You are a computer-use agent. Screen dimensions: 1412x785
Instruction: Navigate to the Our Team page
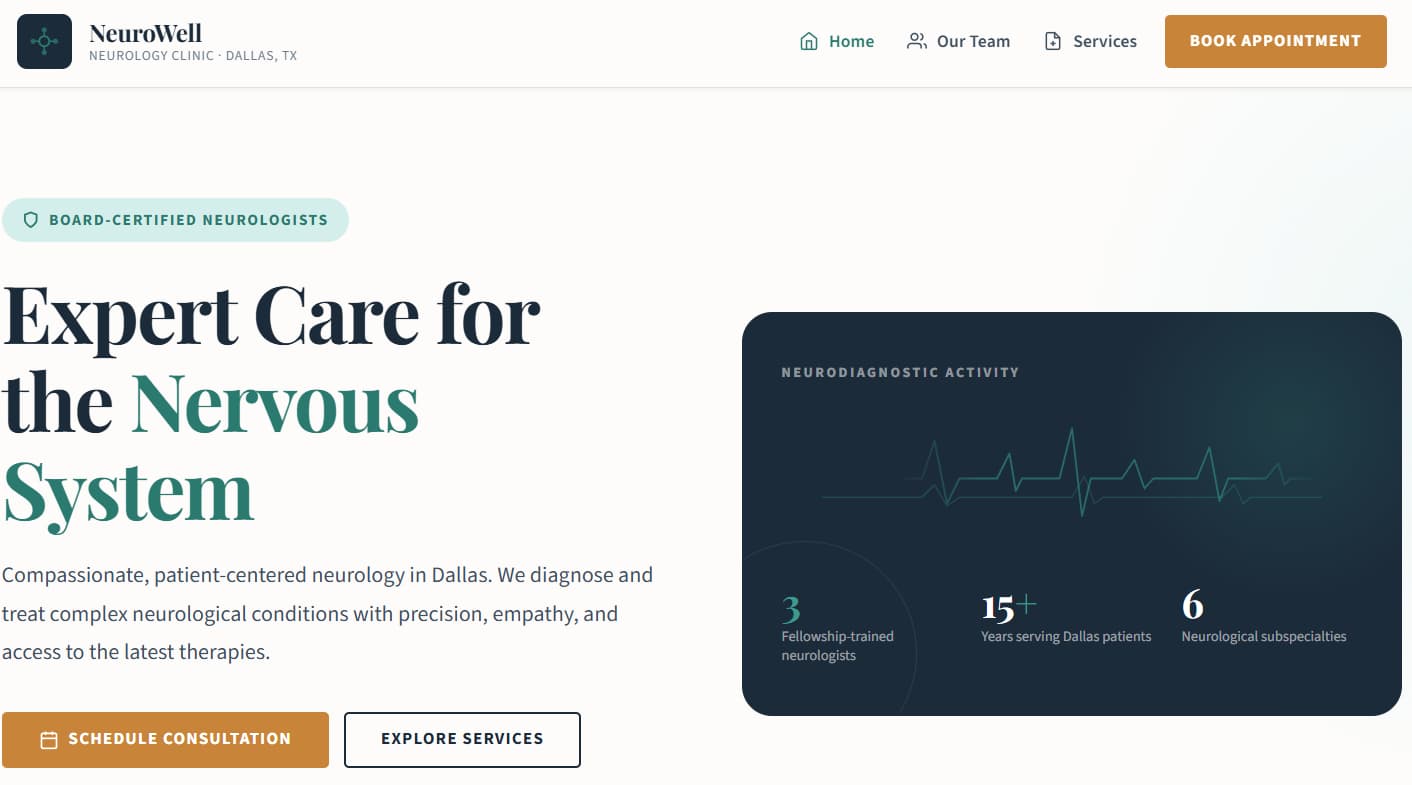(973, 41)
